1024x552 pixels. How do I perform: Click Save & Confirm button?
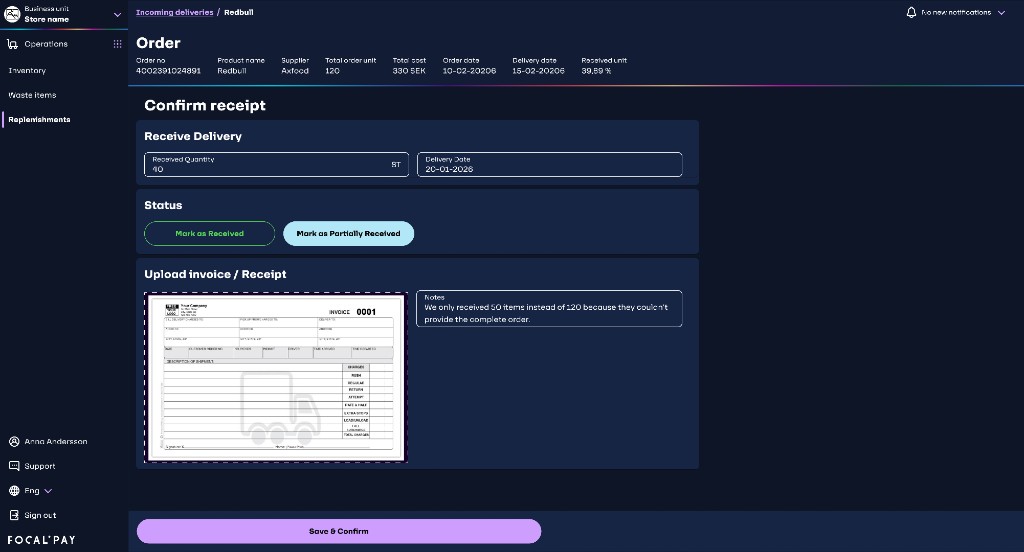[338, 531]
